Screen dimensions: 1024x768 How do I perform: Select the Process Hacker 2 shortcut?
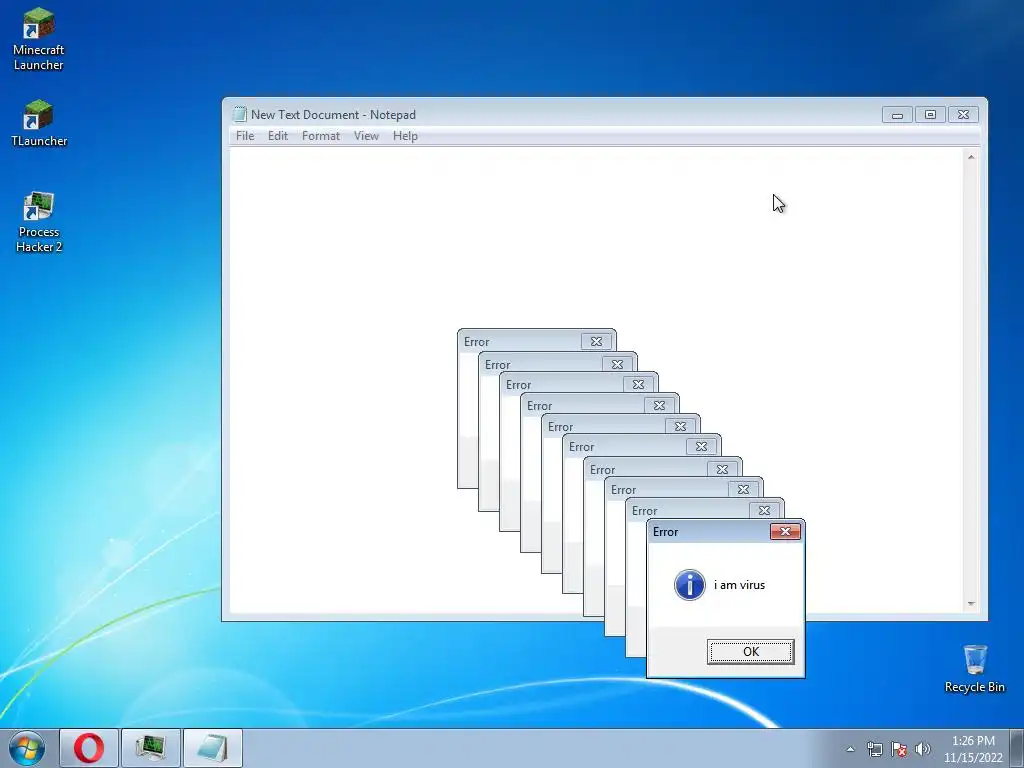point(39,221)
